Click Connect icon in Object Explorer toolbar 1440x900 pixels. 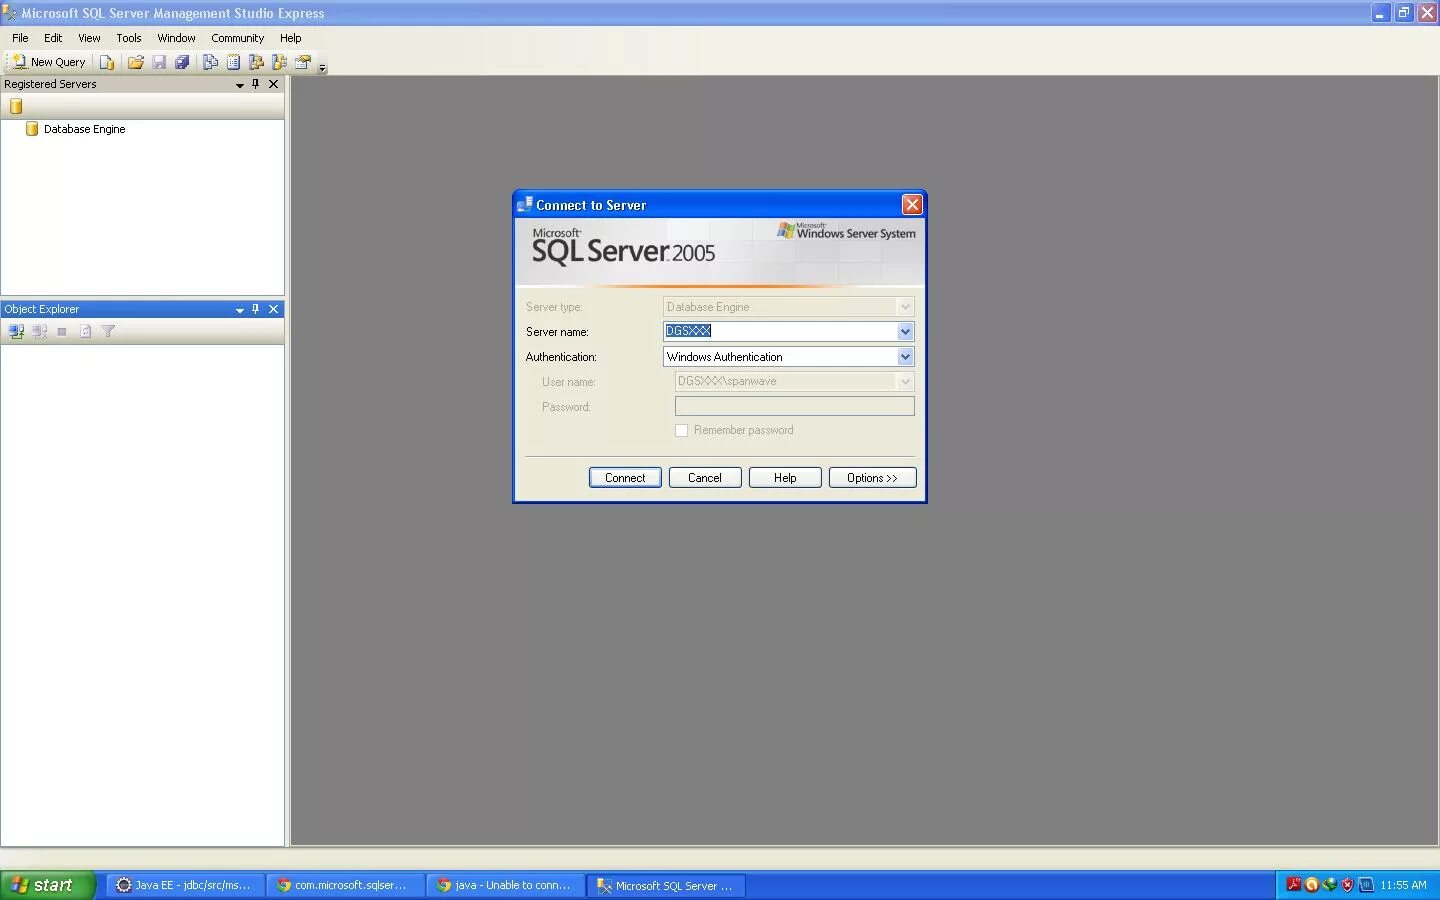click(16, 331)
